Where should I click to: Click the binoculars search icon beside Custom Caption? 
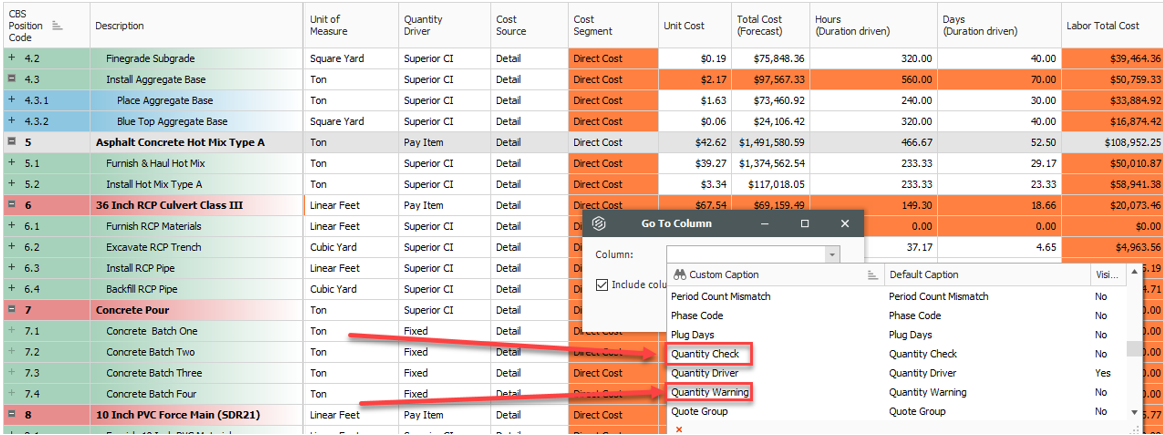pyautogui.click(x=678, y=275)
